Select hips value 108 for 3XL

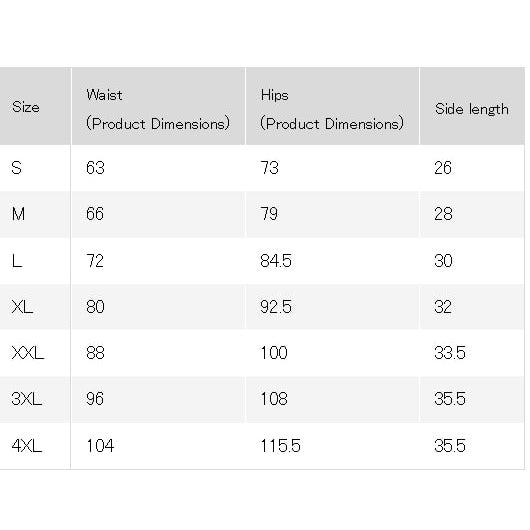[x=274, y=399]
